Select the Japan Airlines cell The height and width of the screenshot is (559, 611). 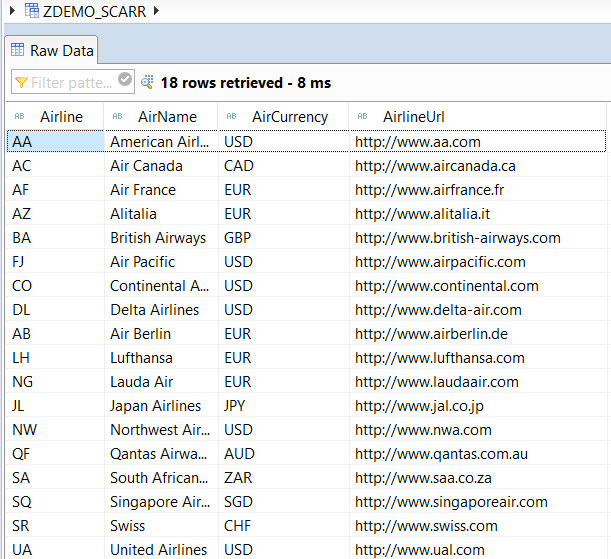pos(161,406)
